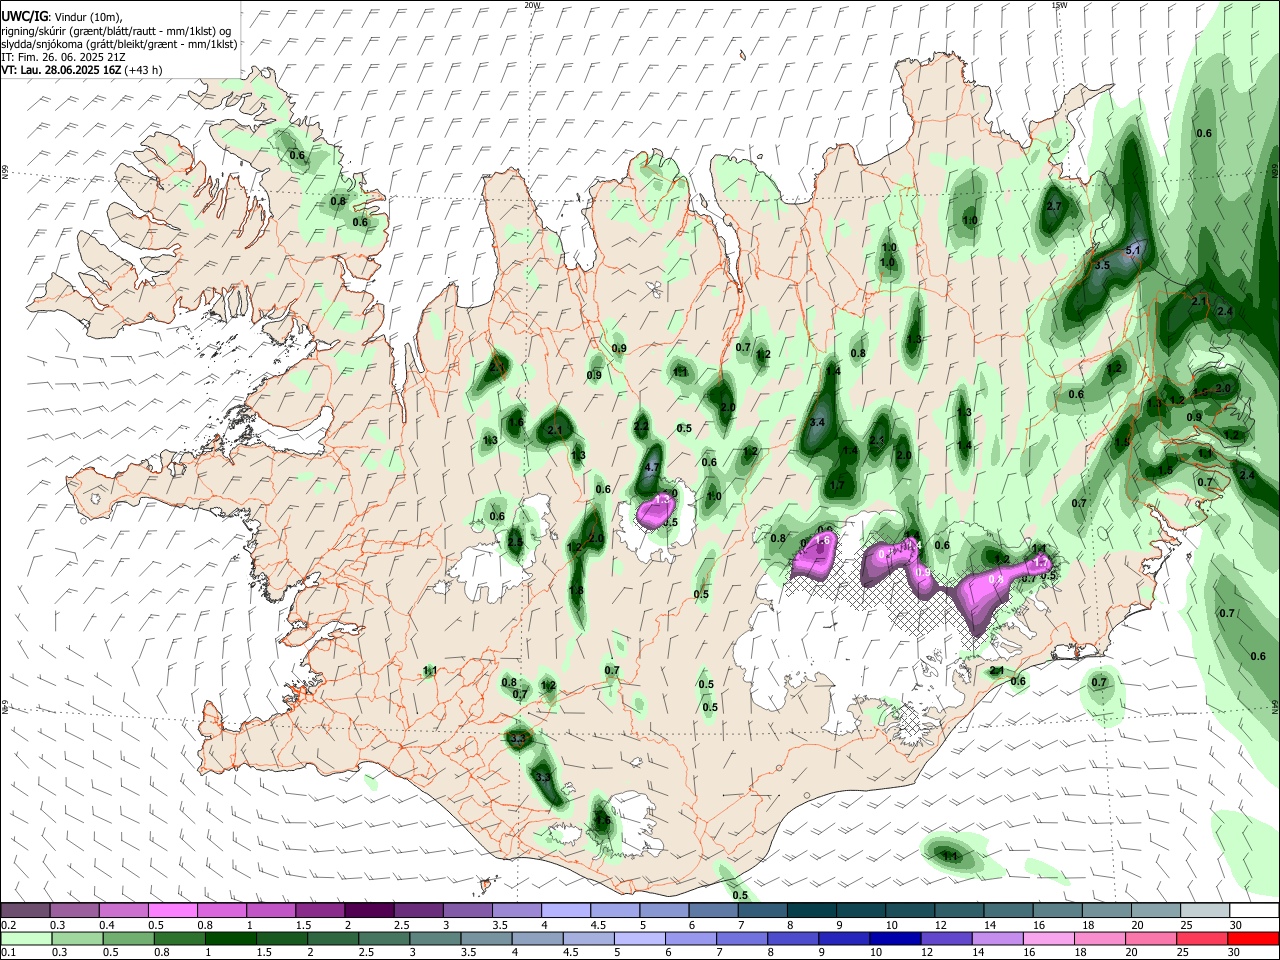Click the bright red 30 swatch in rain scale
1280x960 pixels.
tap(1253, 938)
